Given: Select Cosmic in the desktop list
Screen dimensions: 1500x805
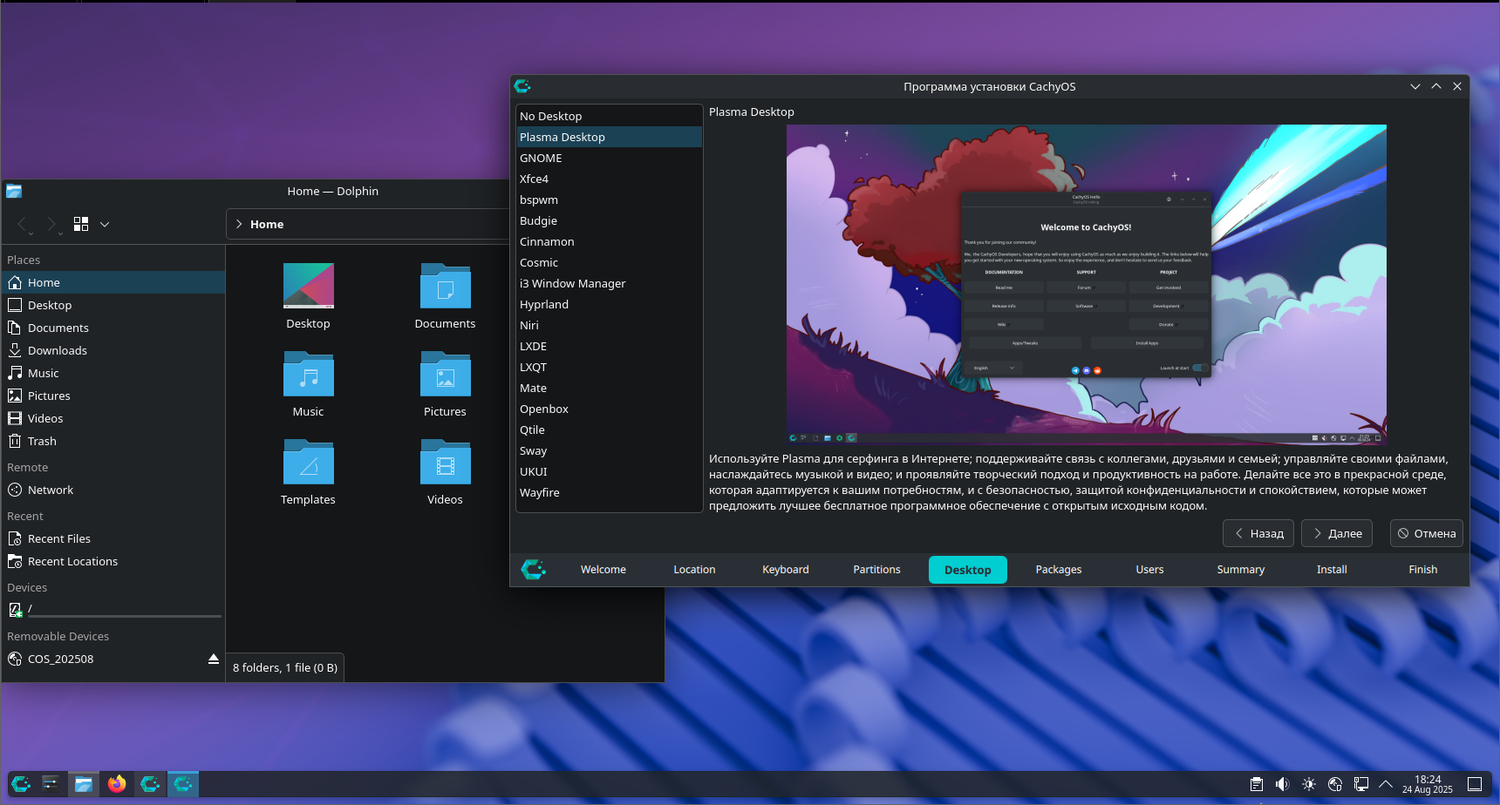Looking at the screenshot, I should tap(609, 263).
